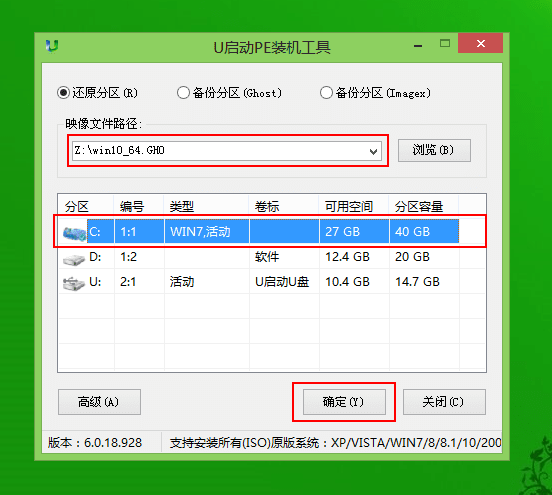The height and width of the screenshot is (495, 552).
Task: Click the U启动U盘 volume label cell
Action: point(282,282)
